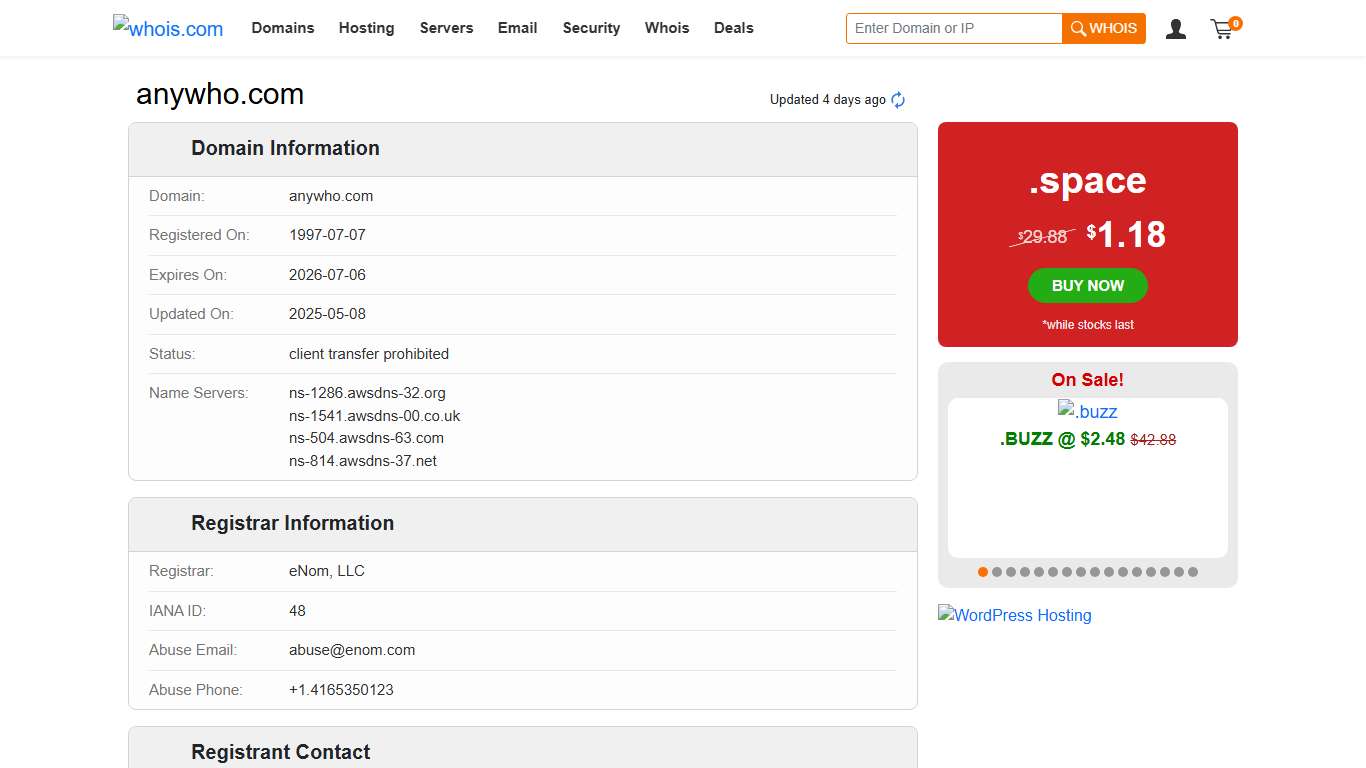Click the whois.com logo

pos(168,28)
